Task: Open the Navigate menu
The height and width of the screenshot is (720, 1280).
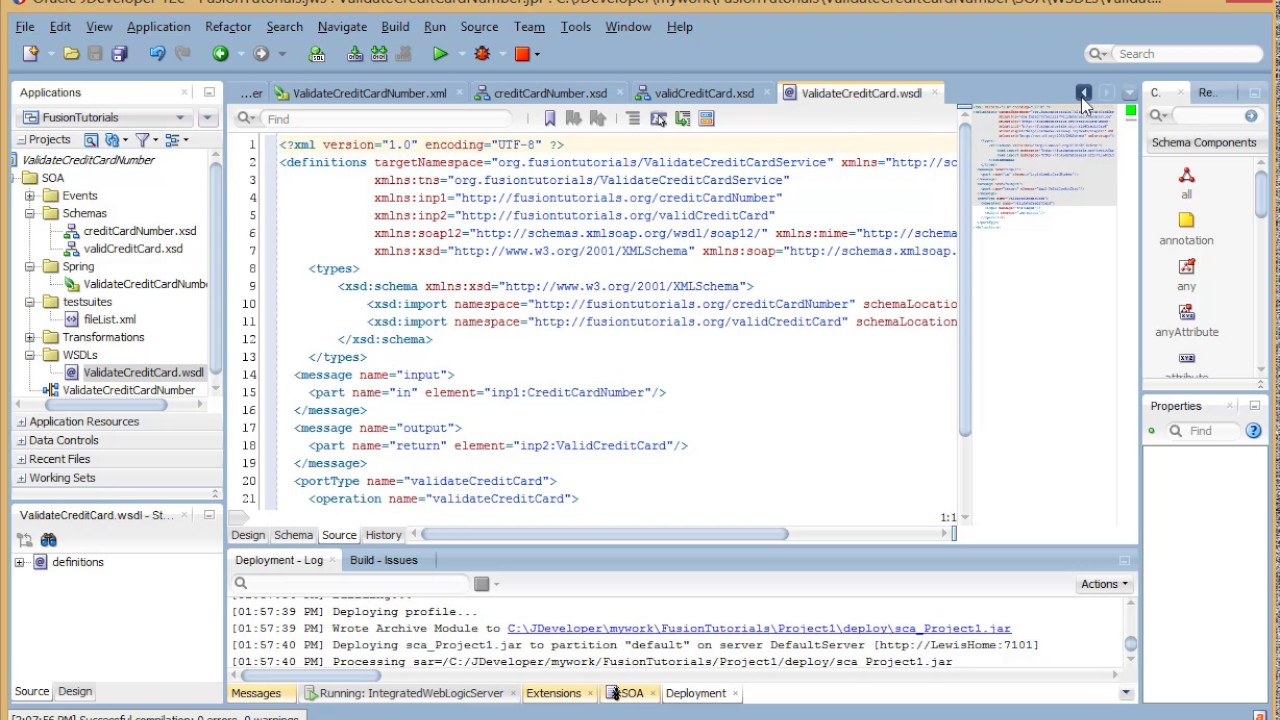Action: (342, 27)
